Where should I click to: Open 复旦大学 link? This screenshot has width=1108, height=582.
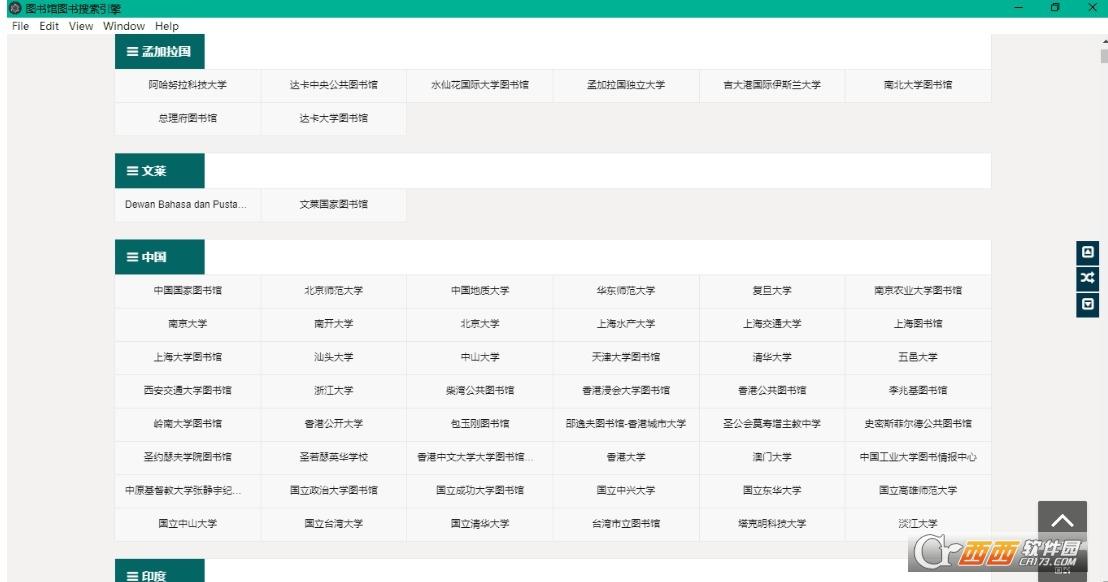point(772,290)
